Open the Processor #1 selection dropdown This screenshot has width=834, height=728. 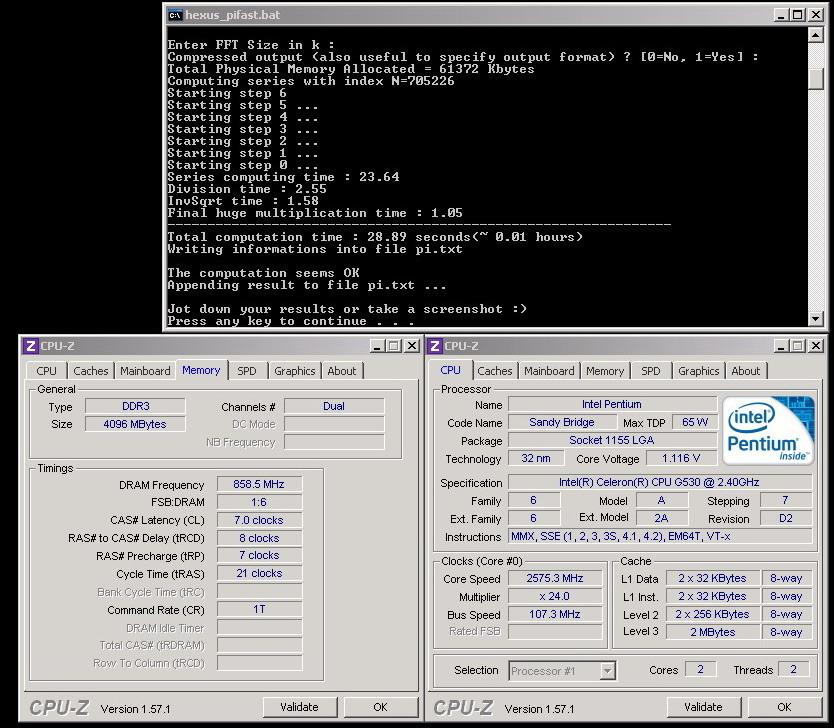point(607,671)
